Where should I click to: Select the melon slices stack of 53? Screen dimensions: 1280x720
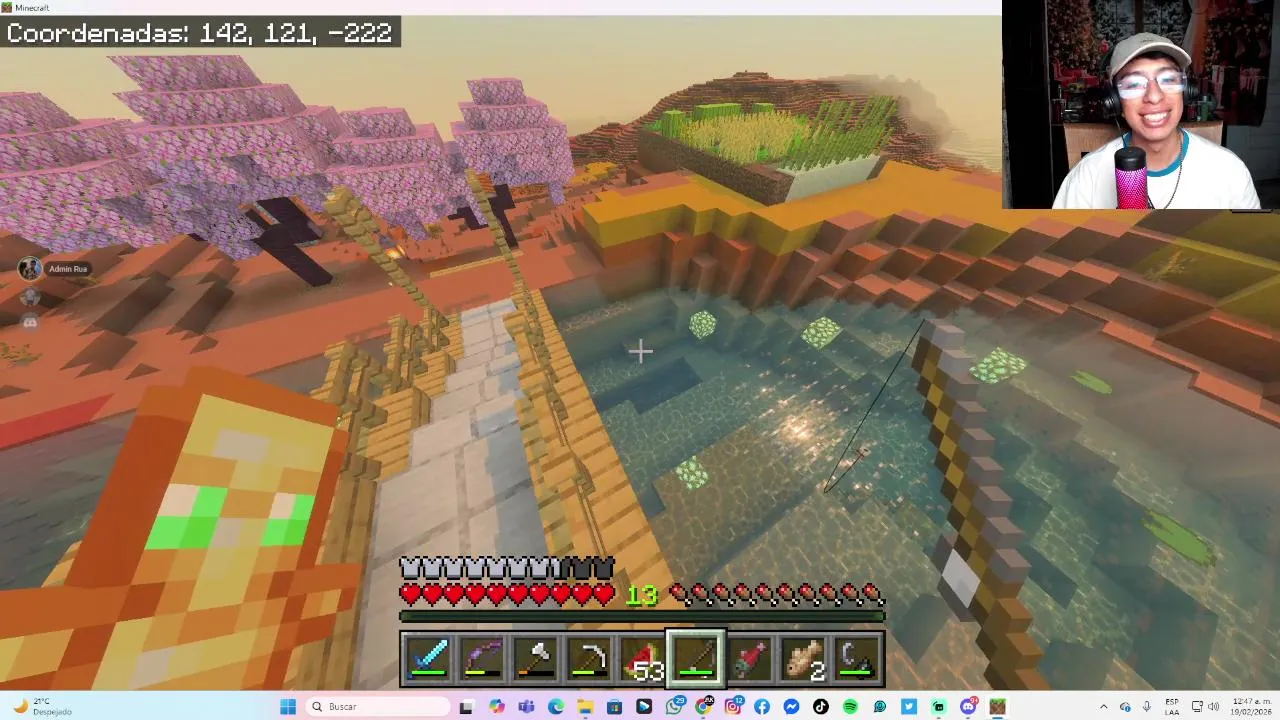(x=643, y=659)
